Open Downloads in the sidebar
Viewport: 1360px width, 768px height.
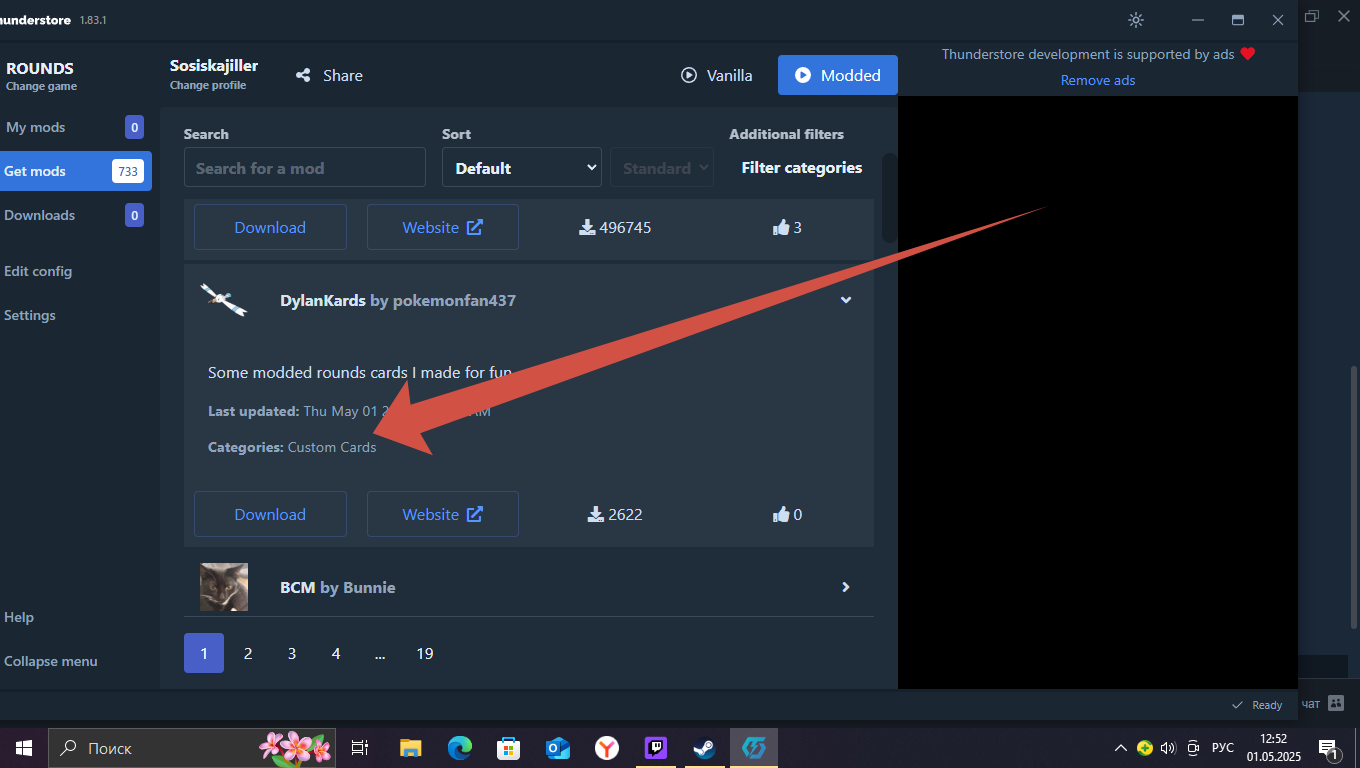pyautogui.click(x=76, y=215)
